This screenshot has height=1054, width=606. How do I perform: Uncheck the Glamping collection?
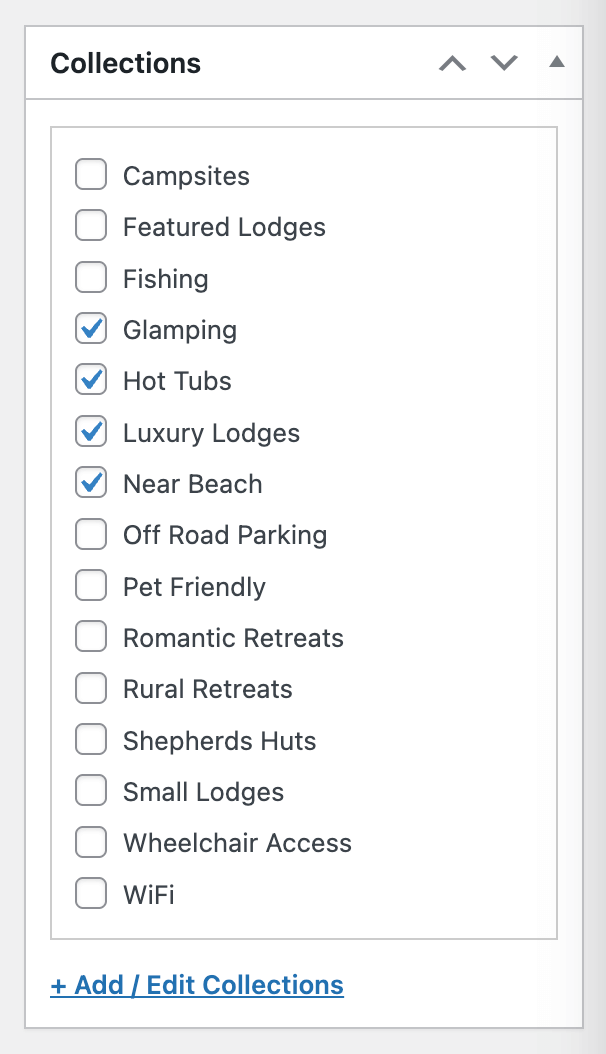point(91,330)
